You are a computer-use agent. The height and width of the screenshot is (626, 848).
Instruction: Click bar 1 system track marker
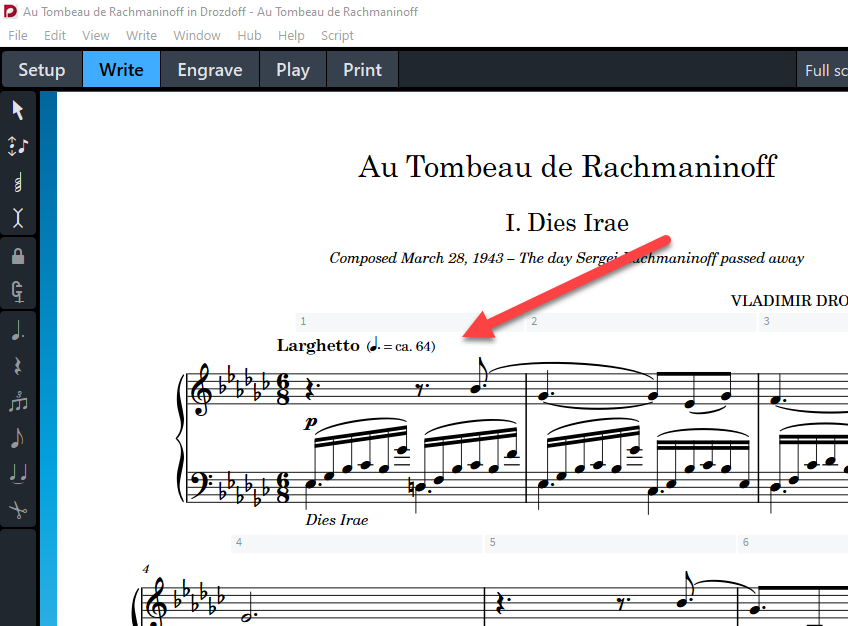pos(409,321)
